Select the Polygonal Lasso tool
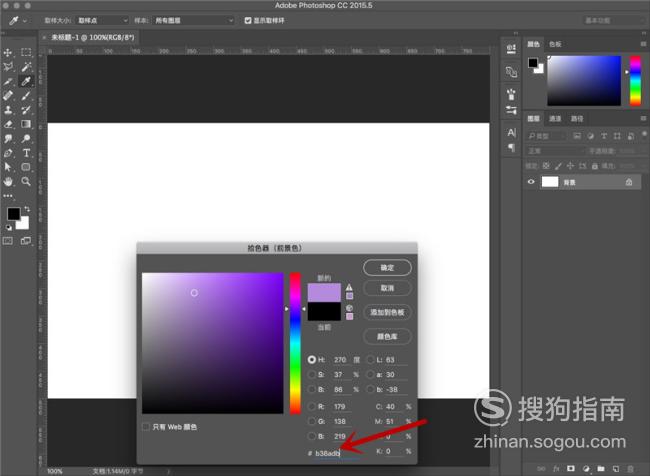 tap(8, 67)
